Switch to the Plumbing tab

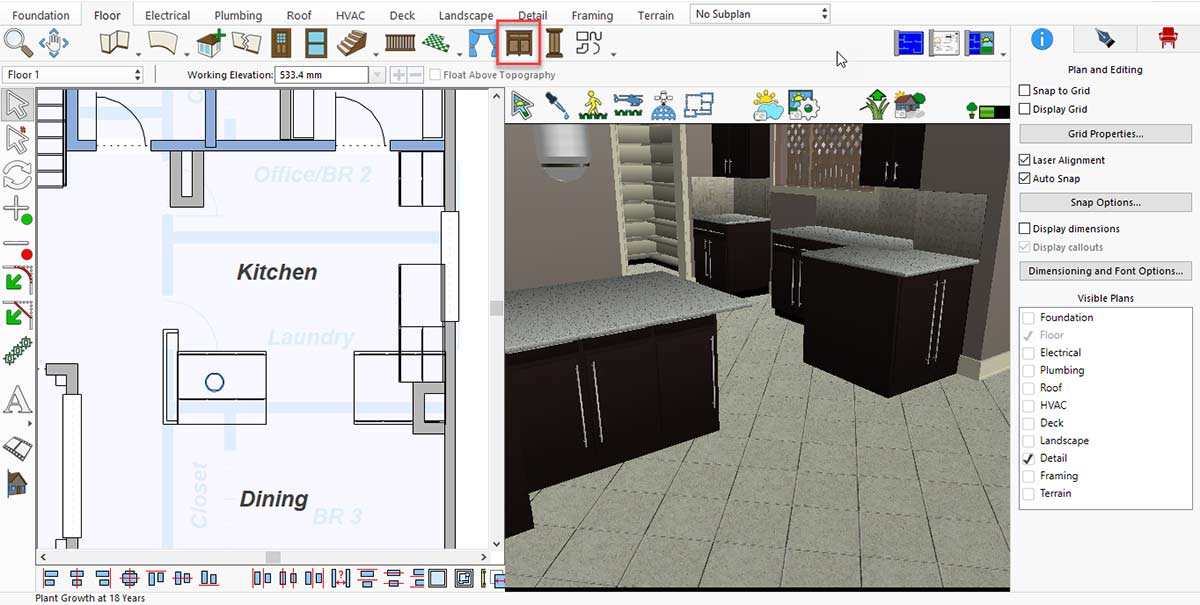(x=238, y=15)
